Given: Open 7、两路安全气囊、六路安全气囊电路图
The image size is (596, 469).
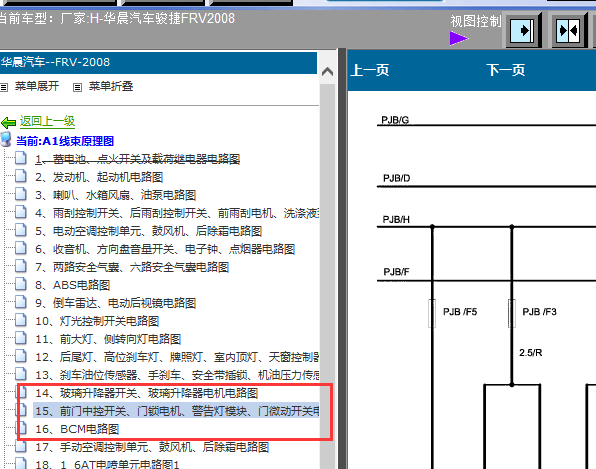Looking at the screenshot, I should [x=132, y=267].
